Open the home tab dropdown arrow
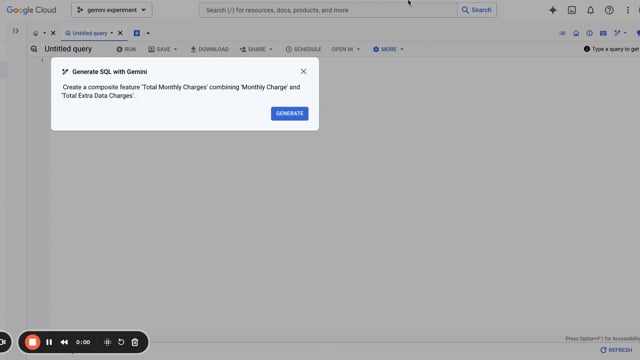Image resolution: width=640 pixels, height=360 pixels. click(44, 33)
